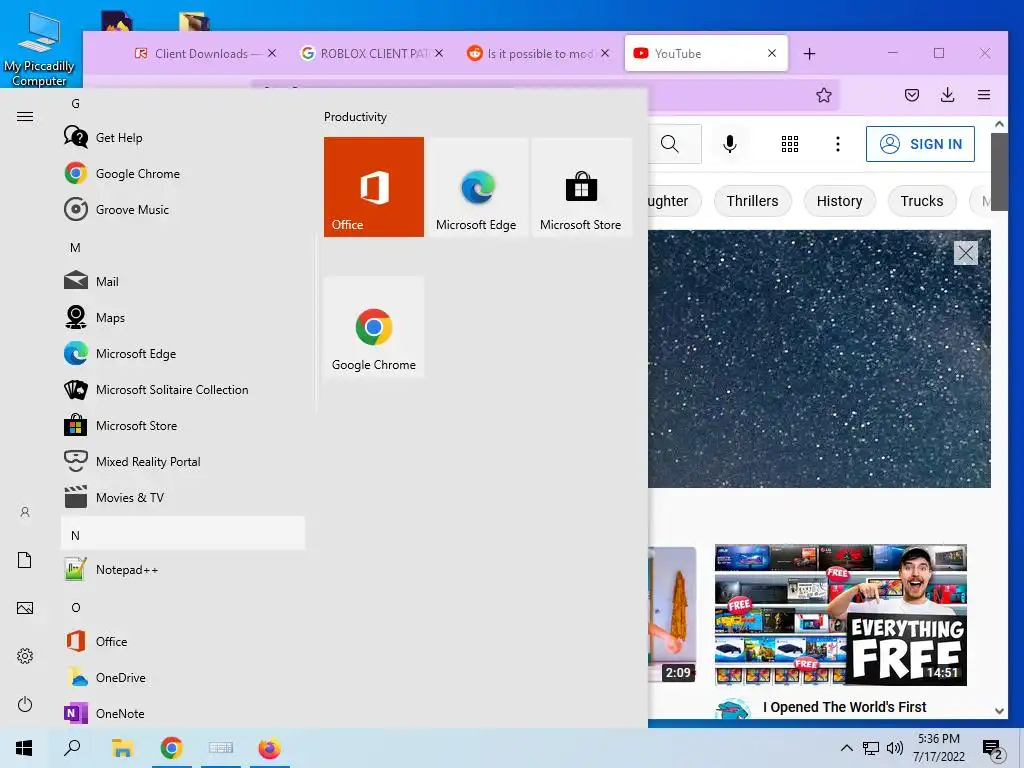Viewport: 1024px width, 768px height.
Task: Dismiss the starry banner with X
Action: tap(966, 253)
